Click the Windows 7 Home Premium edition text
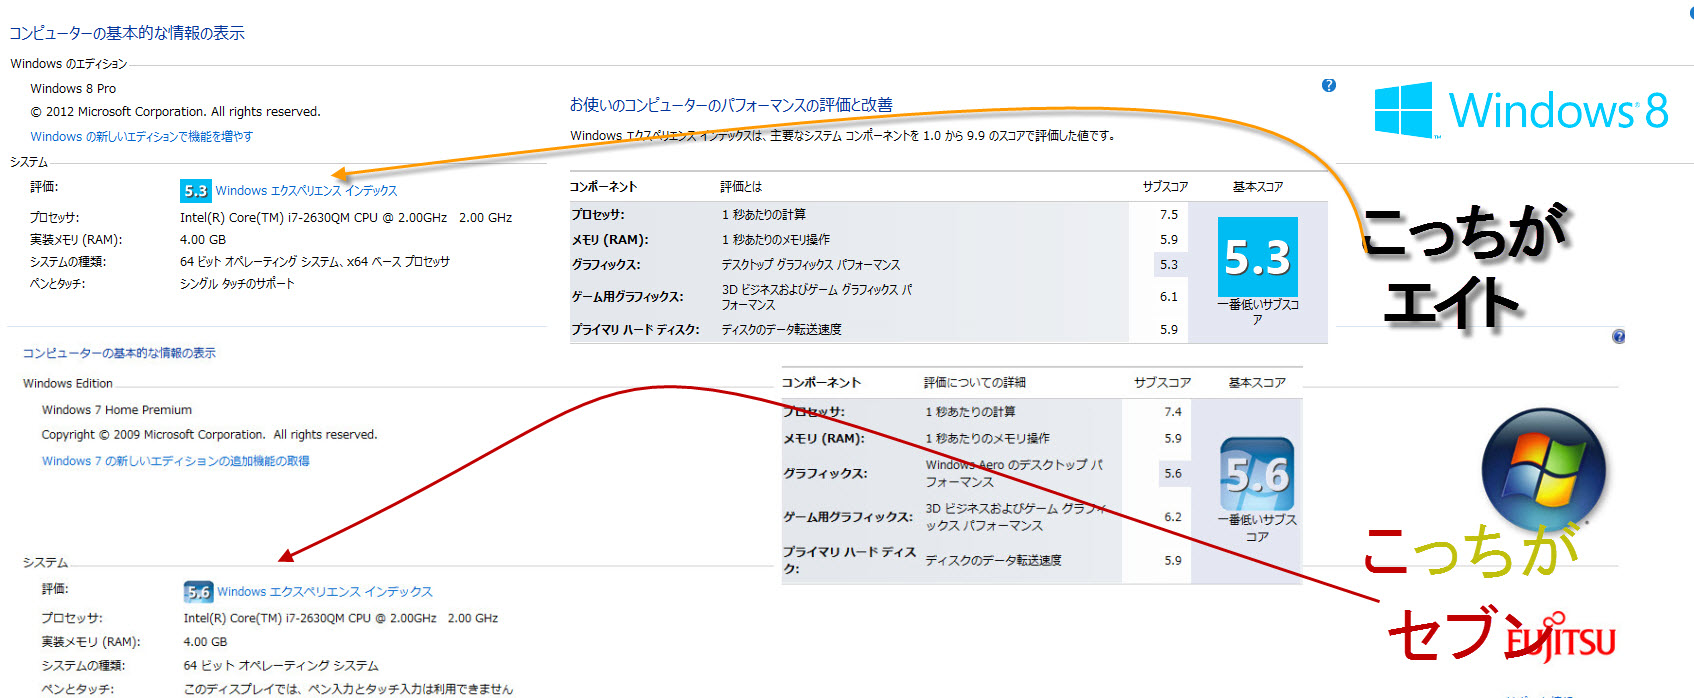Screen dimensions: 1694x698 [117, 410]
